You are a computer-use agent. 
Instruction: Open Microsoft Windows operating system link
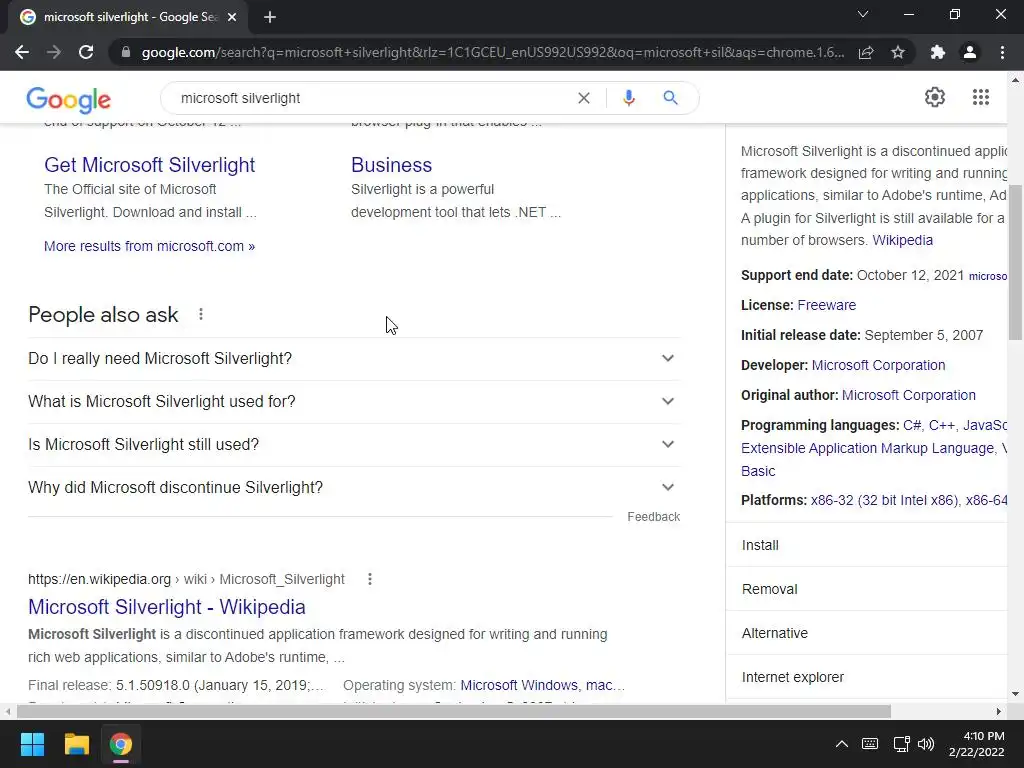coord(519,685)
